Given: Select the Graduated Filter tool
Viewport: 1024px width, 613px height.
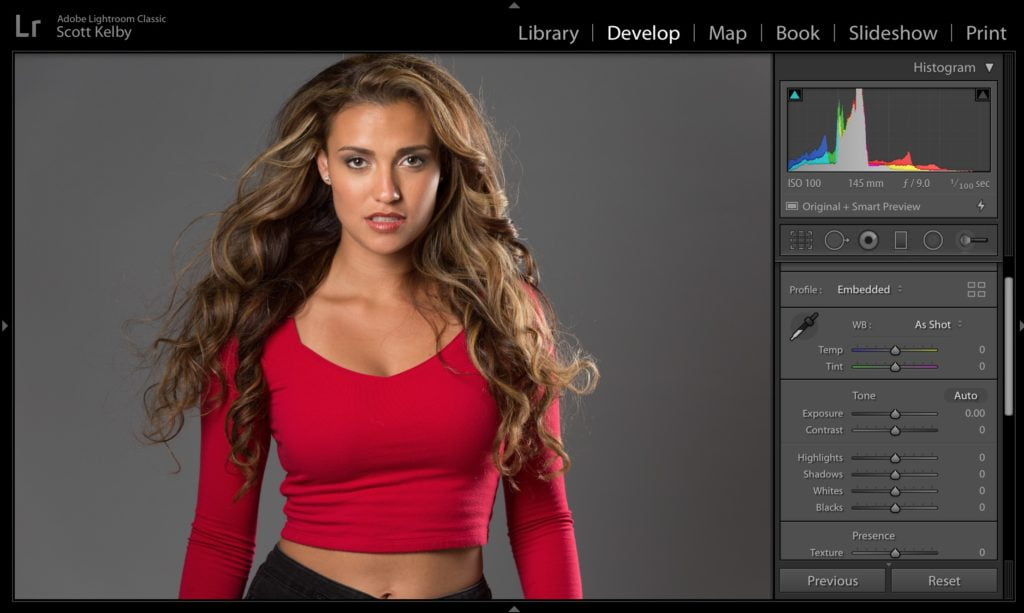Looking at the screenshot, I should coord(900,240).
